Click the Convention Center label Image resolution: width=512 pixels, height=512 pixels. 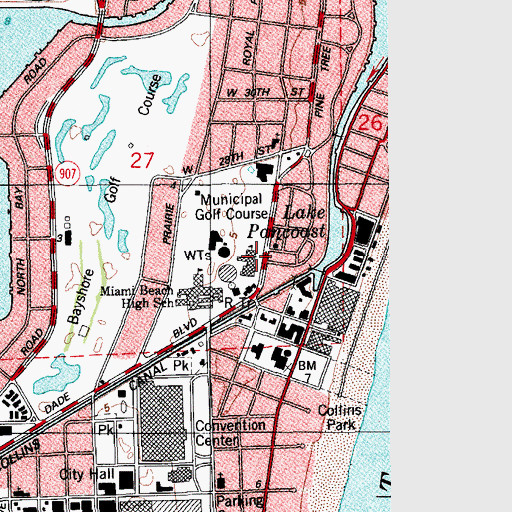230,433
